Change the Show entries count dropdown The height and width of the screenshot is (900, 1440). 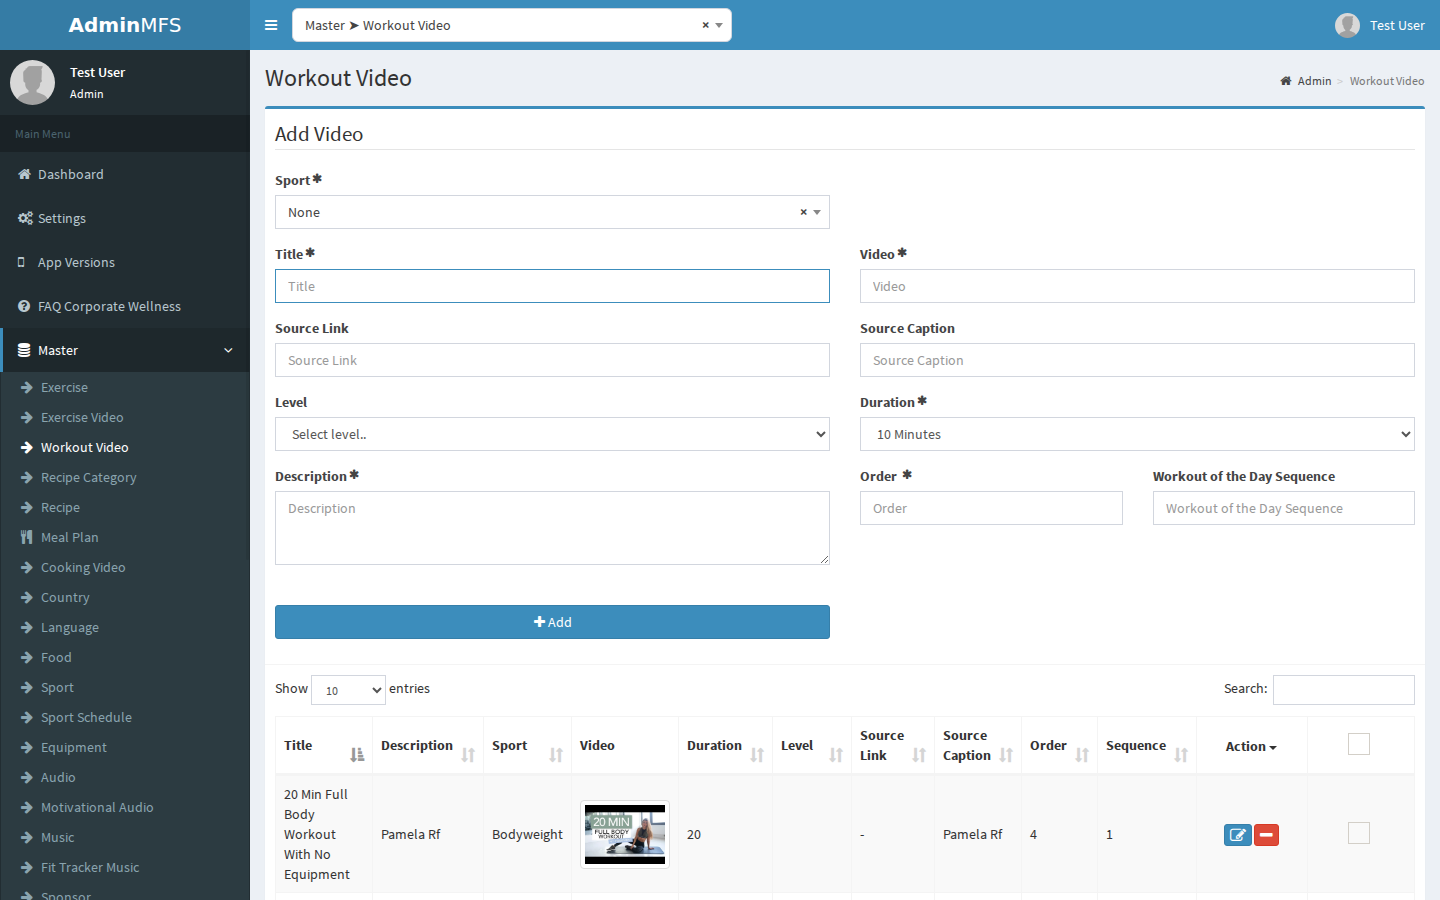click(348, 690)
